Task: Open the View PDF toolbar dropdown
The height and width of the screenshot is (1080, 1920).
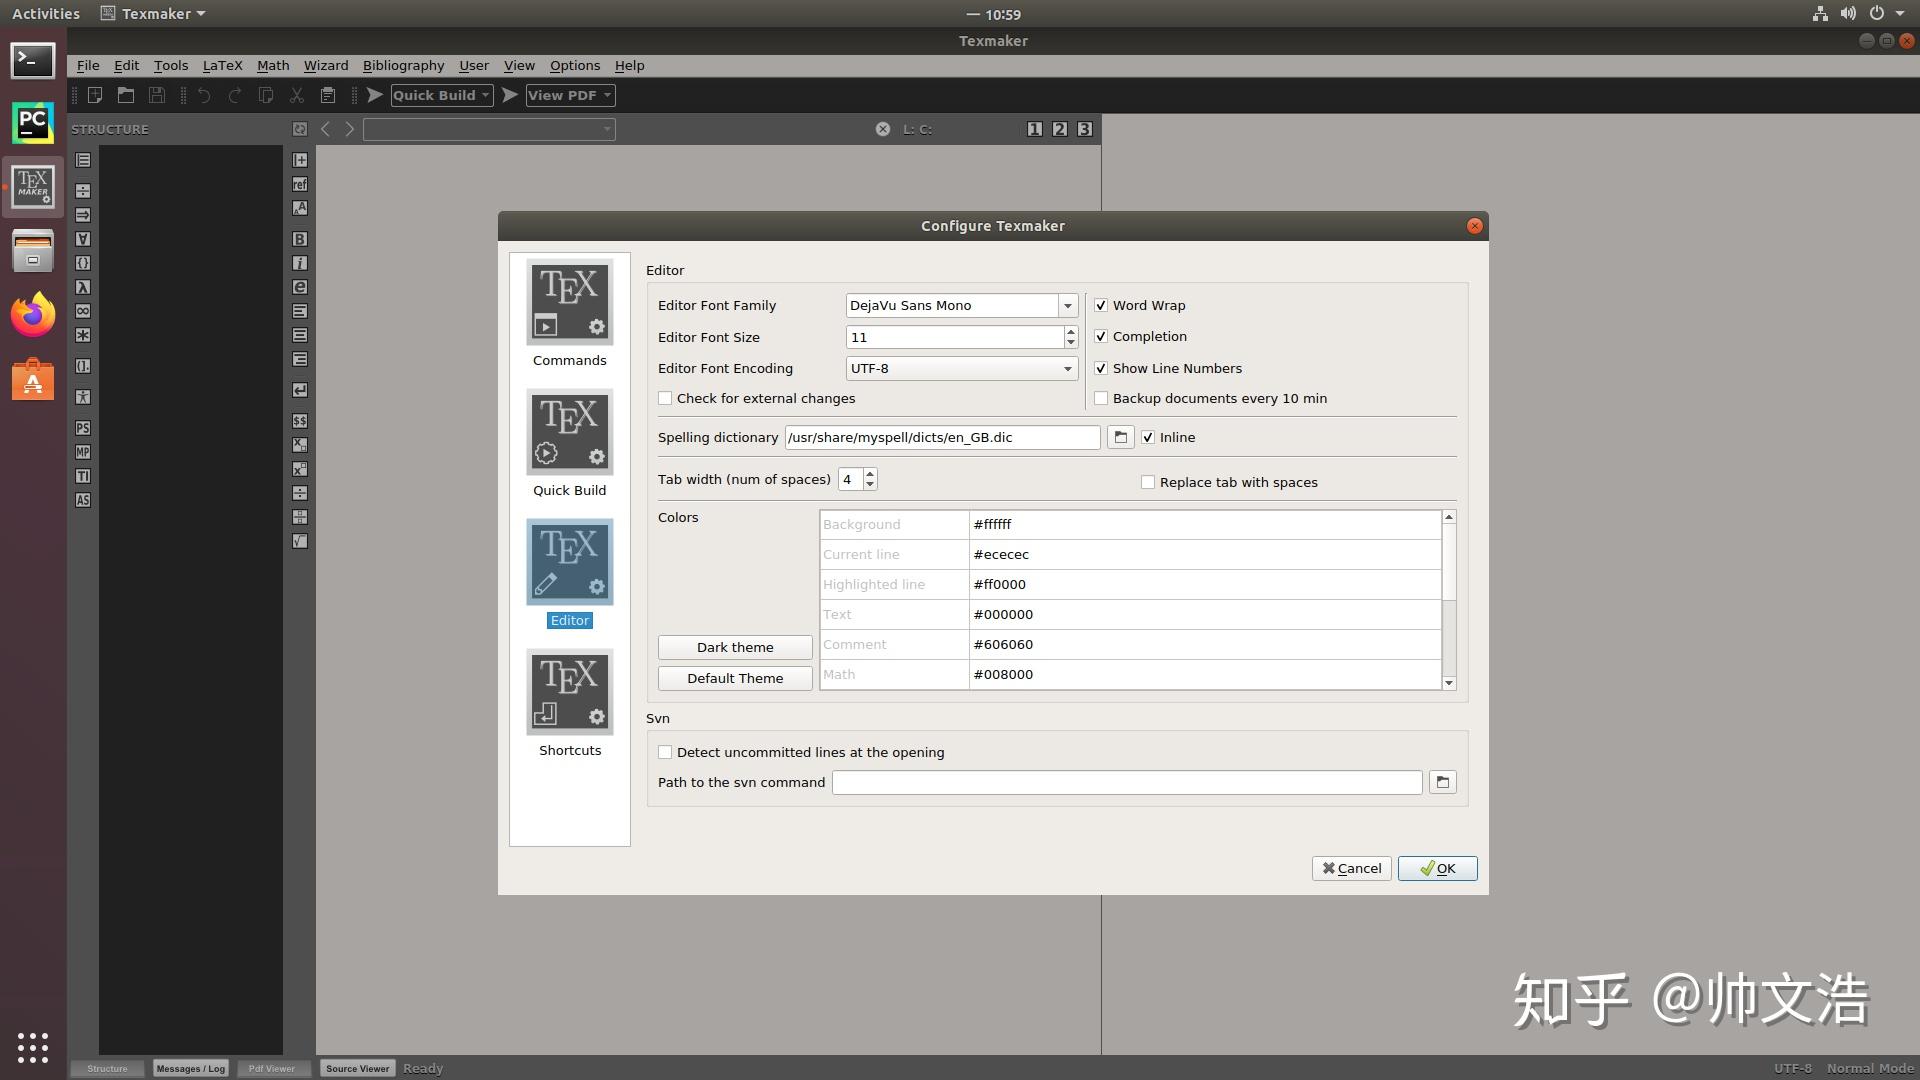Action: [607, 95]
